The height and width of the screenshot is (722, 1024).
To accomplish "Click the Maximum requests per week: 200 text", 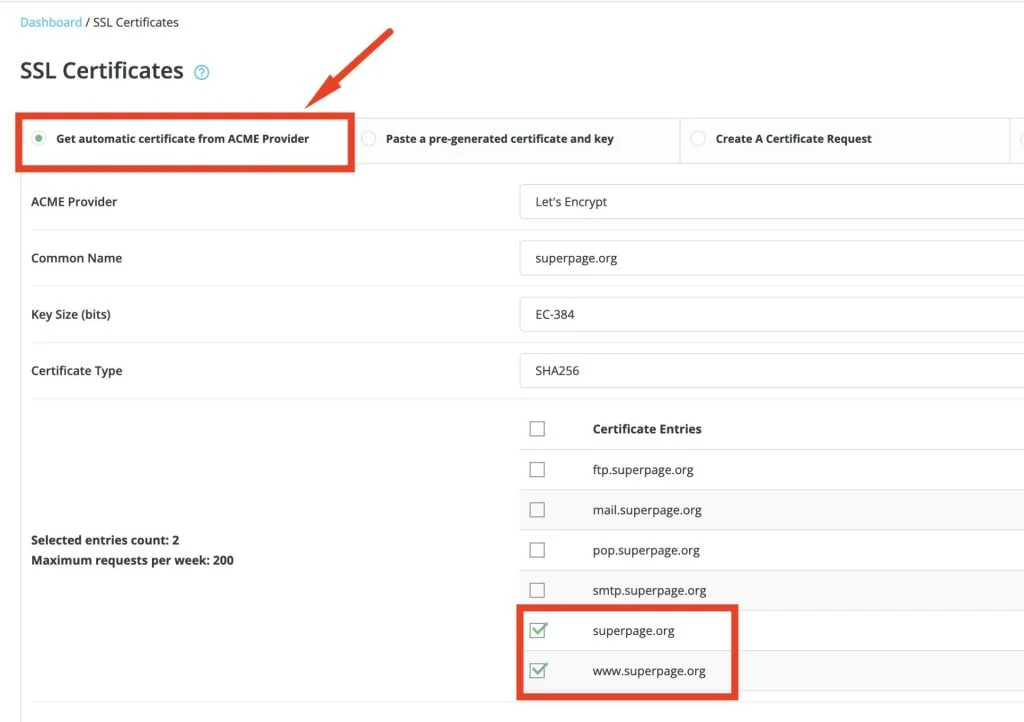I will (x=133, y=560).
